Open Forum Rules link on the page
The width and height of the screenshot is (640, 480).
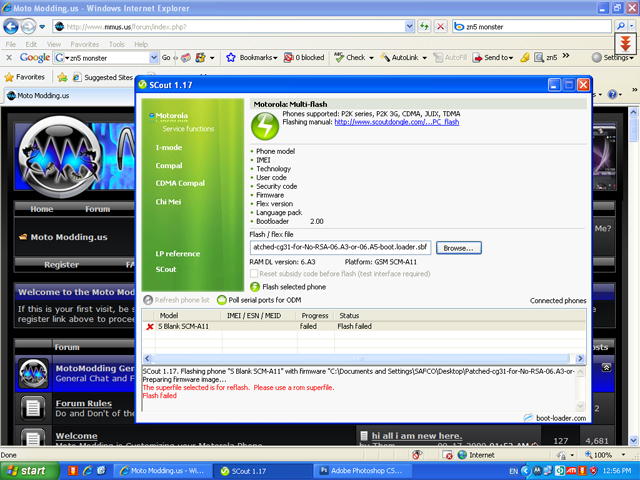pos(84,403)
